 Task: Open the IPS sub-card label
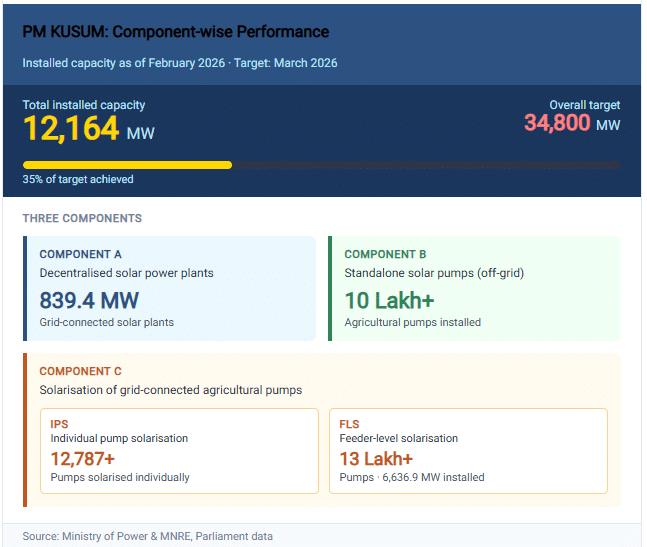click(x=59, y=424)
